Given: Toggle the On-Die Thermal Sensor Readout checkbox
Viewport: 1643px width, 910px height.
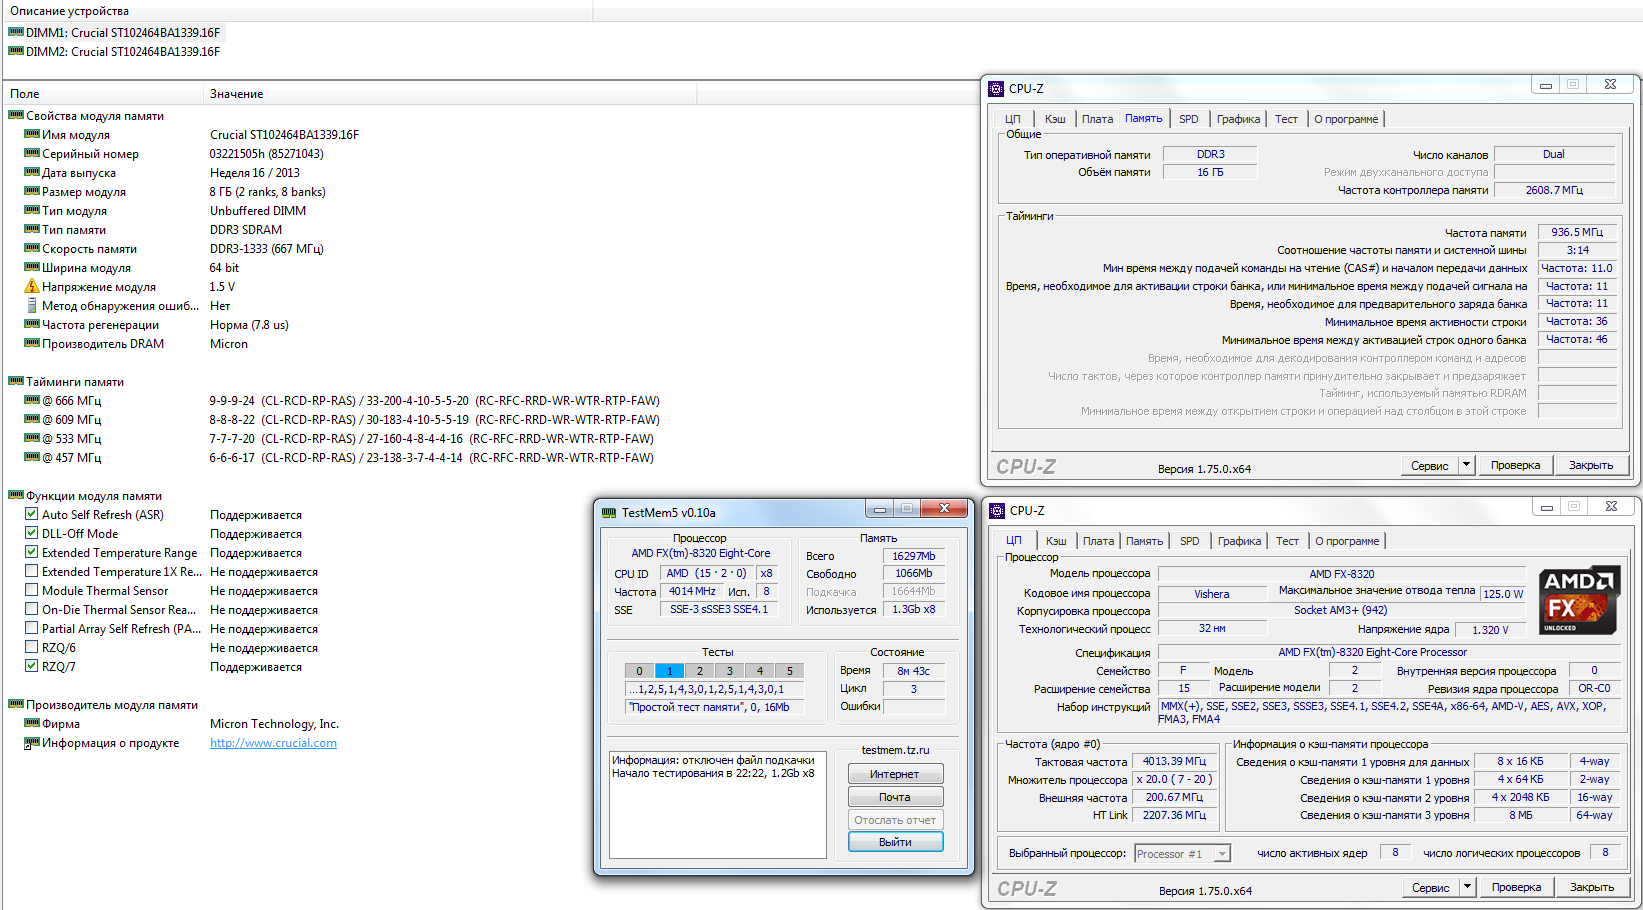Looking at the screenshot, I should (32, 609).
